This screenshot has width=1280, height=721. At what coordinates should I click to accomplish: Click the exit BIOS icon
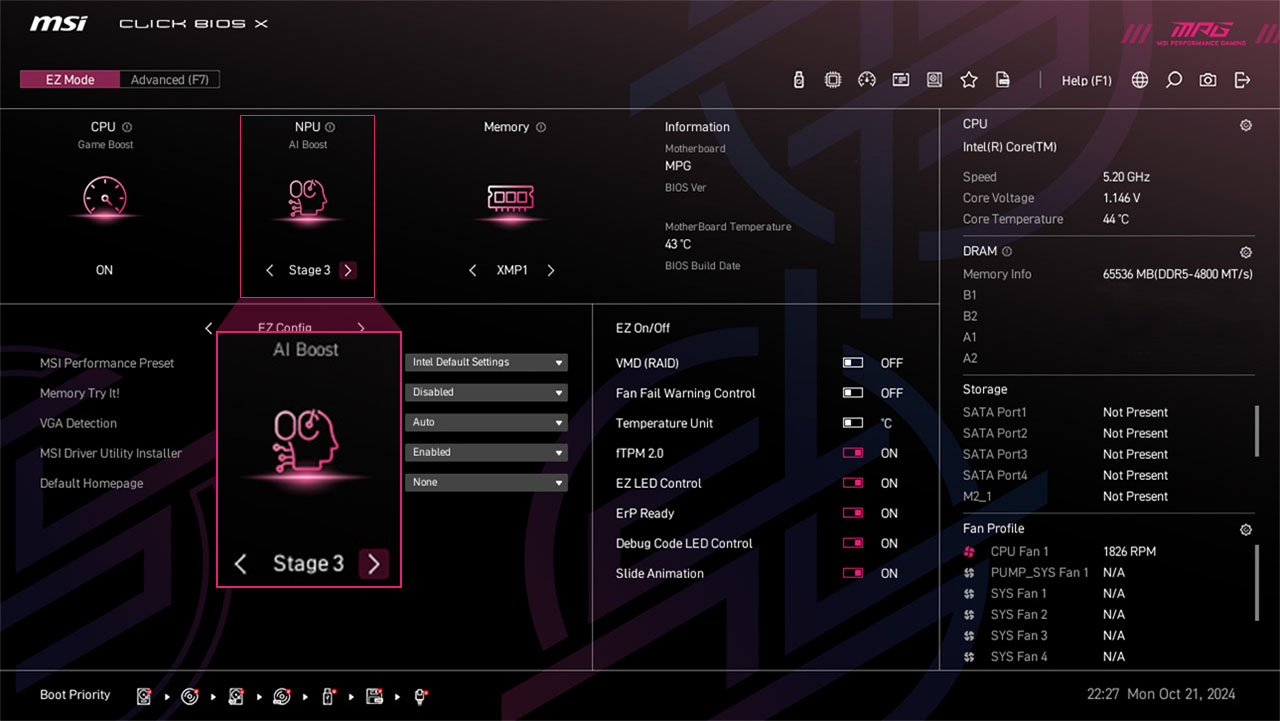click(x=1242, y=80)
